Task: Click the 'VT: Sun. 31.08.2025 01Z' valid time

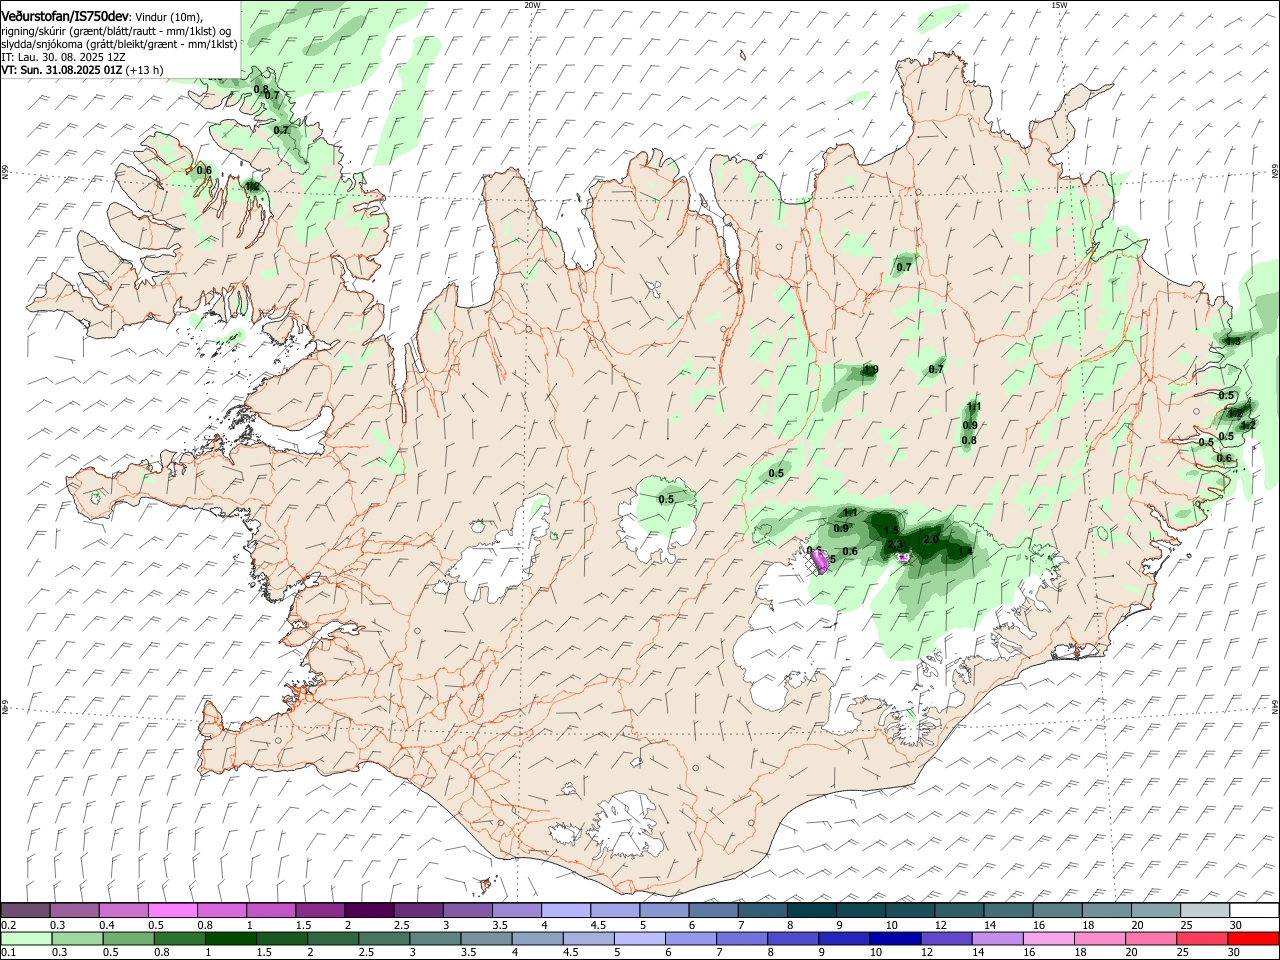Action: (62, 70)
